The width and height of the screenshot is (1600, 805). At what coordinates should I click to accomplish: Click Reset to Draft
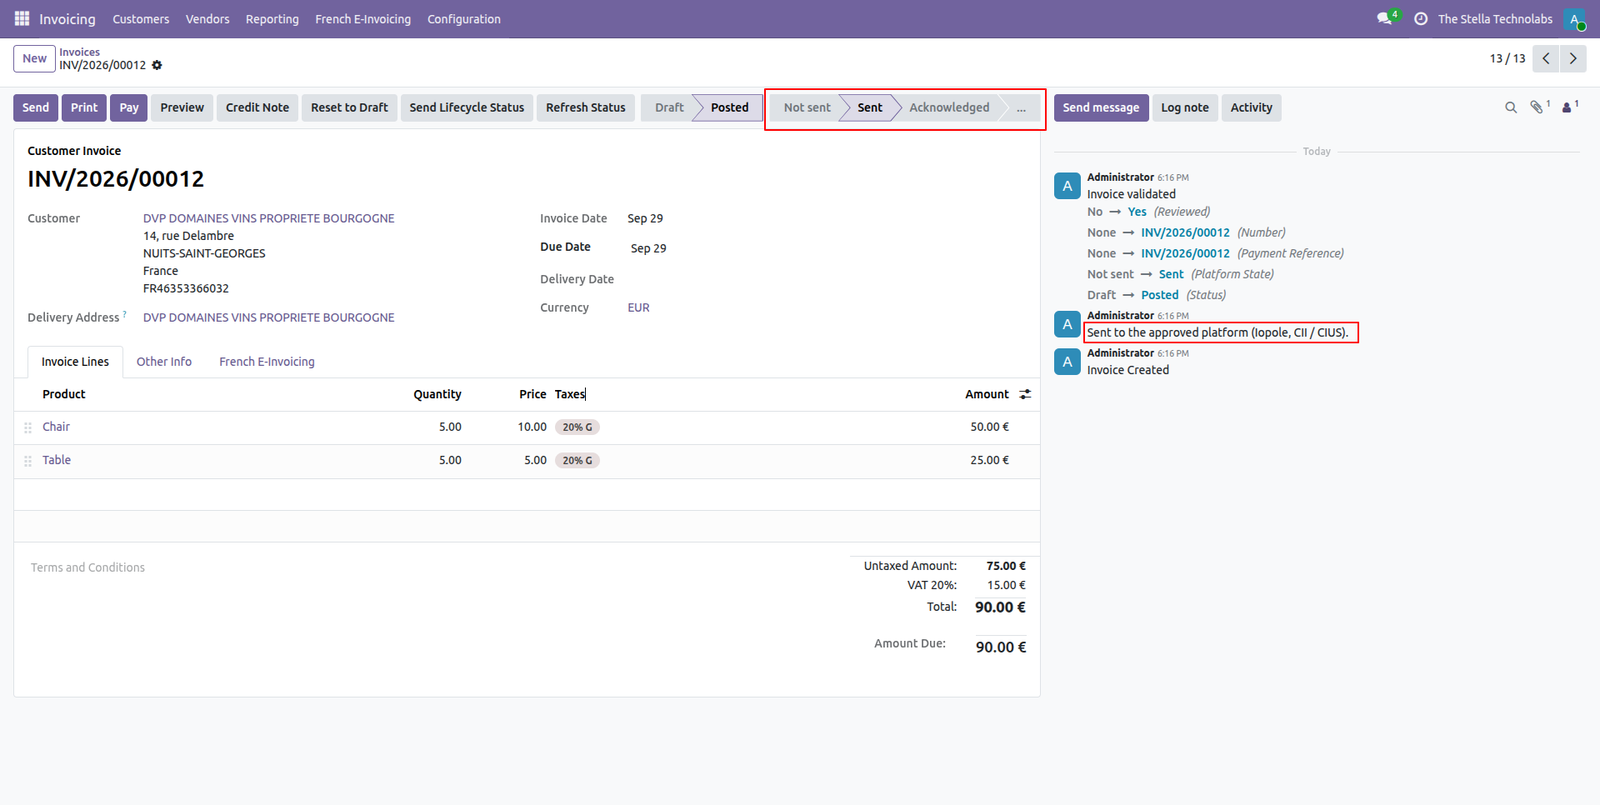(x=349, y=108)
